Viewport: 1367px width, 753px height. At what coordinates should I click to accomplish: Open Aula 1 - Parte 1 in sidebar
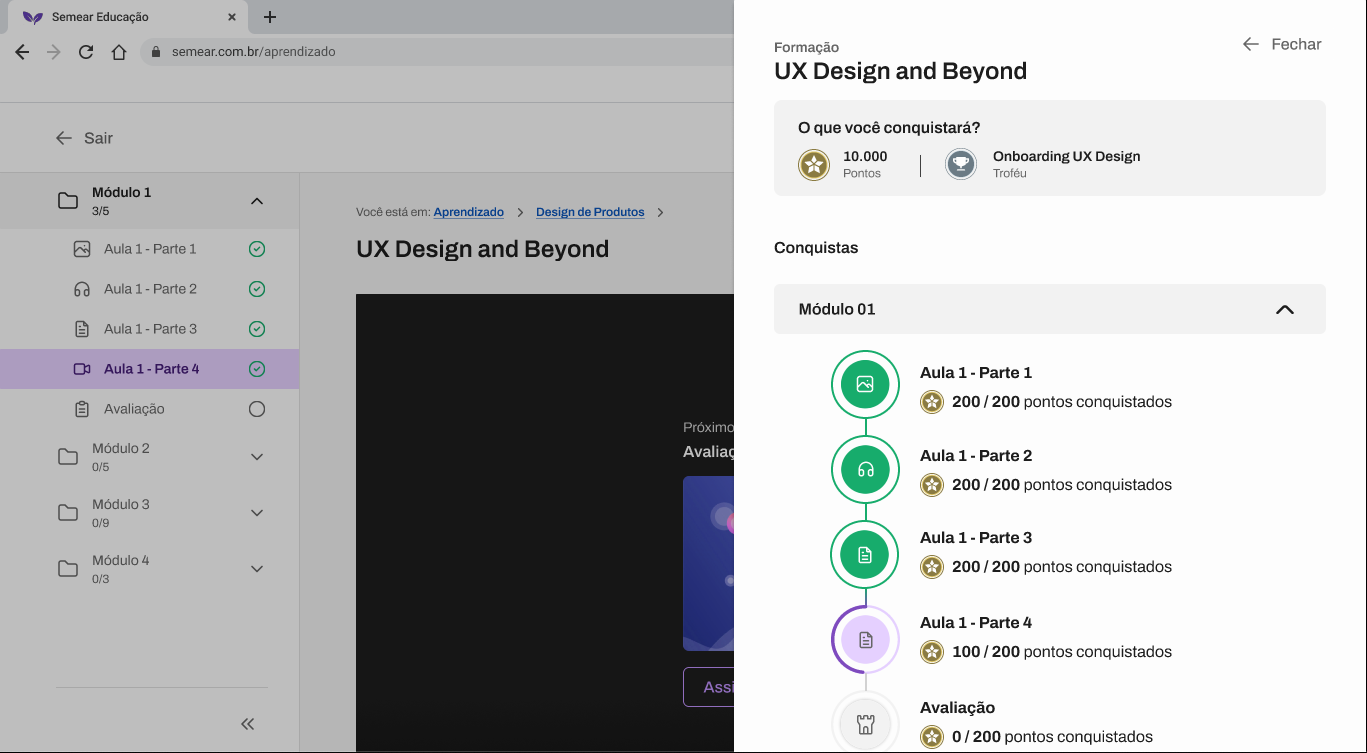[x=150, y=249]
